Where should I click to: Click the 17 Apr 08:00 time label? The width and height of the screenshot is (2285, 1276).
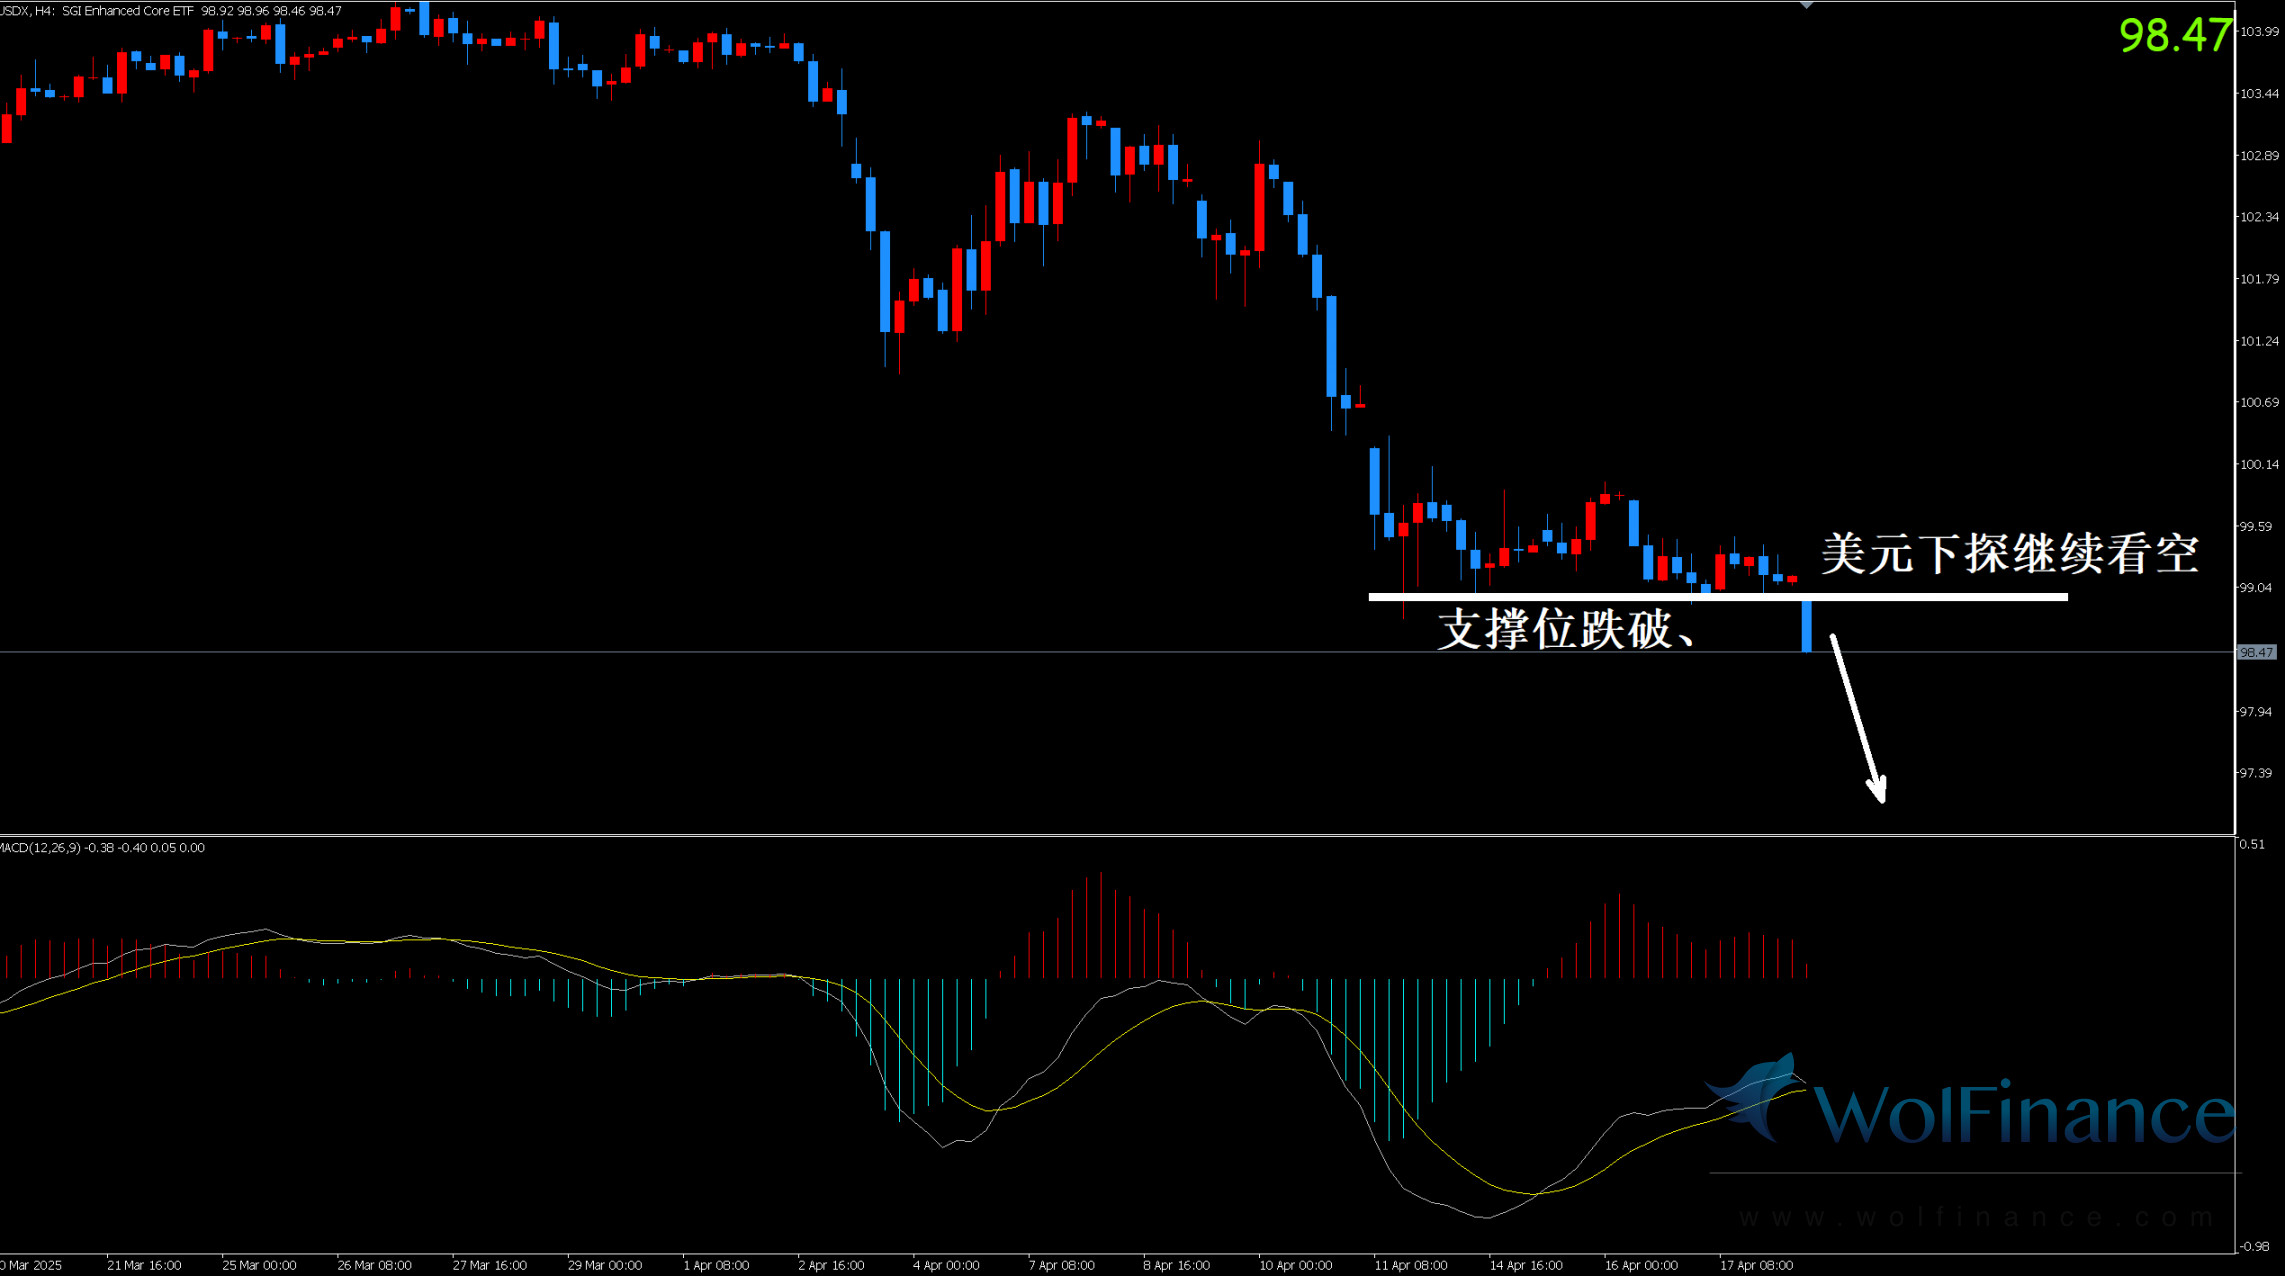(x=1756, y=1265)
